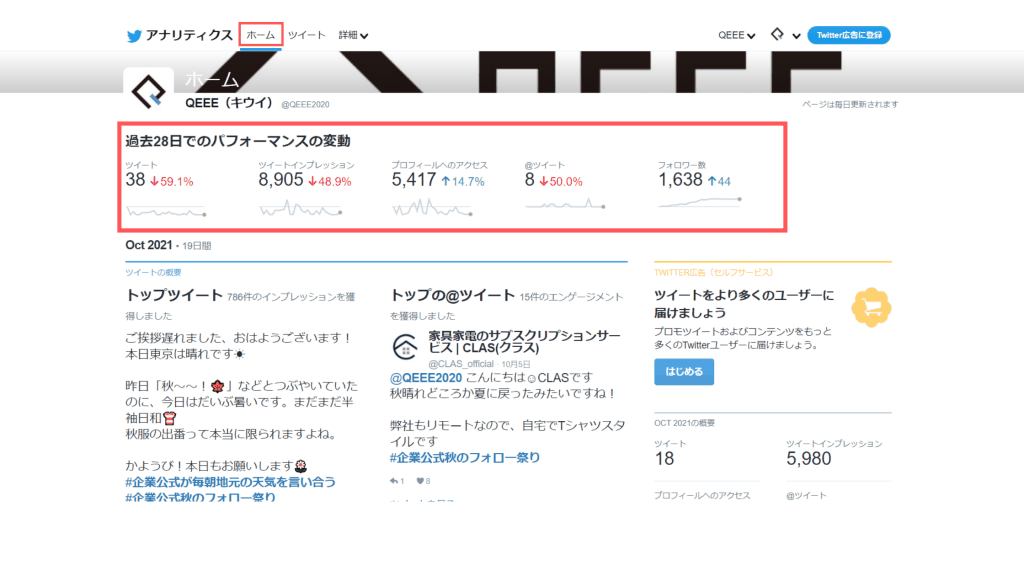Image resolution: width=1024 pixels, height=576 pixels.
Task: Click the @ツイート sparkline chart
Action: [x=566, y=204]
